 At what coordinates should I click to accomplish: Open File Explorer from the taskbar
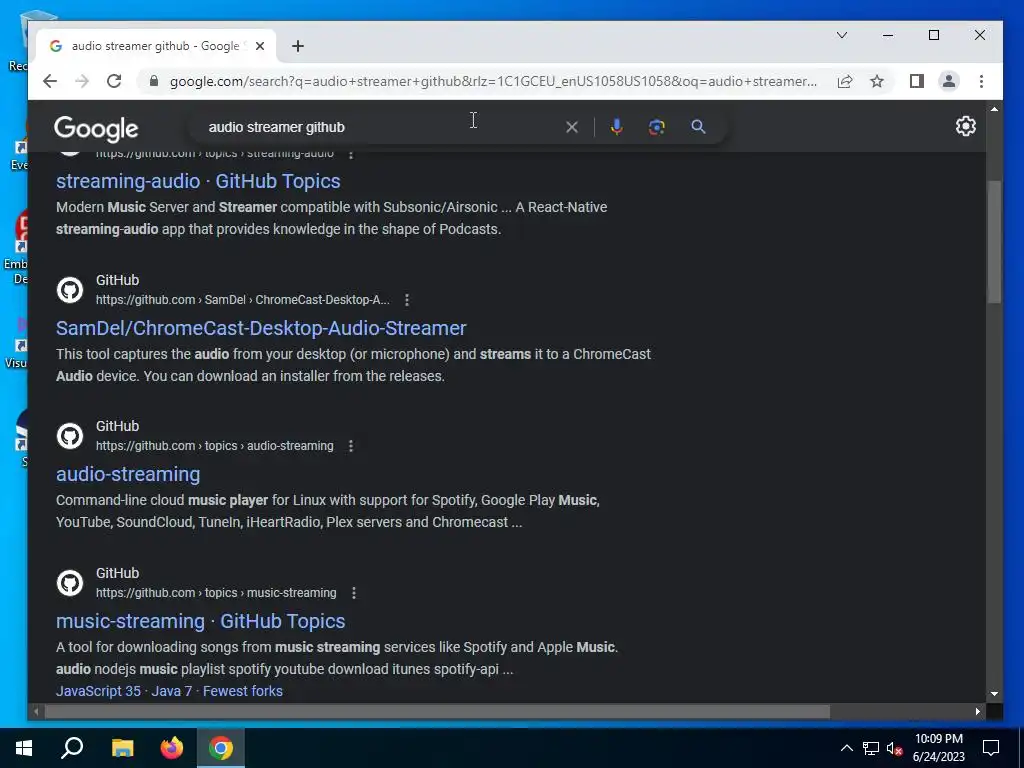[122, 748]
